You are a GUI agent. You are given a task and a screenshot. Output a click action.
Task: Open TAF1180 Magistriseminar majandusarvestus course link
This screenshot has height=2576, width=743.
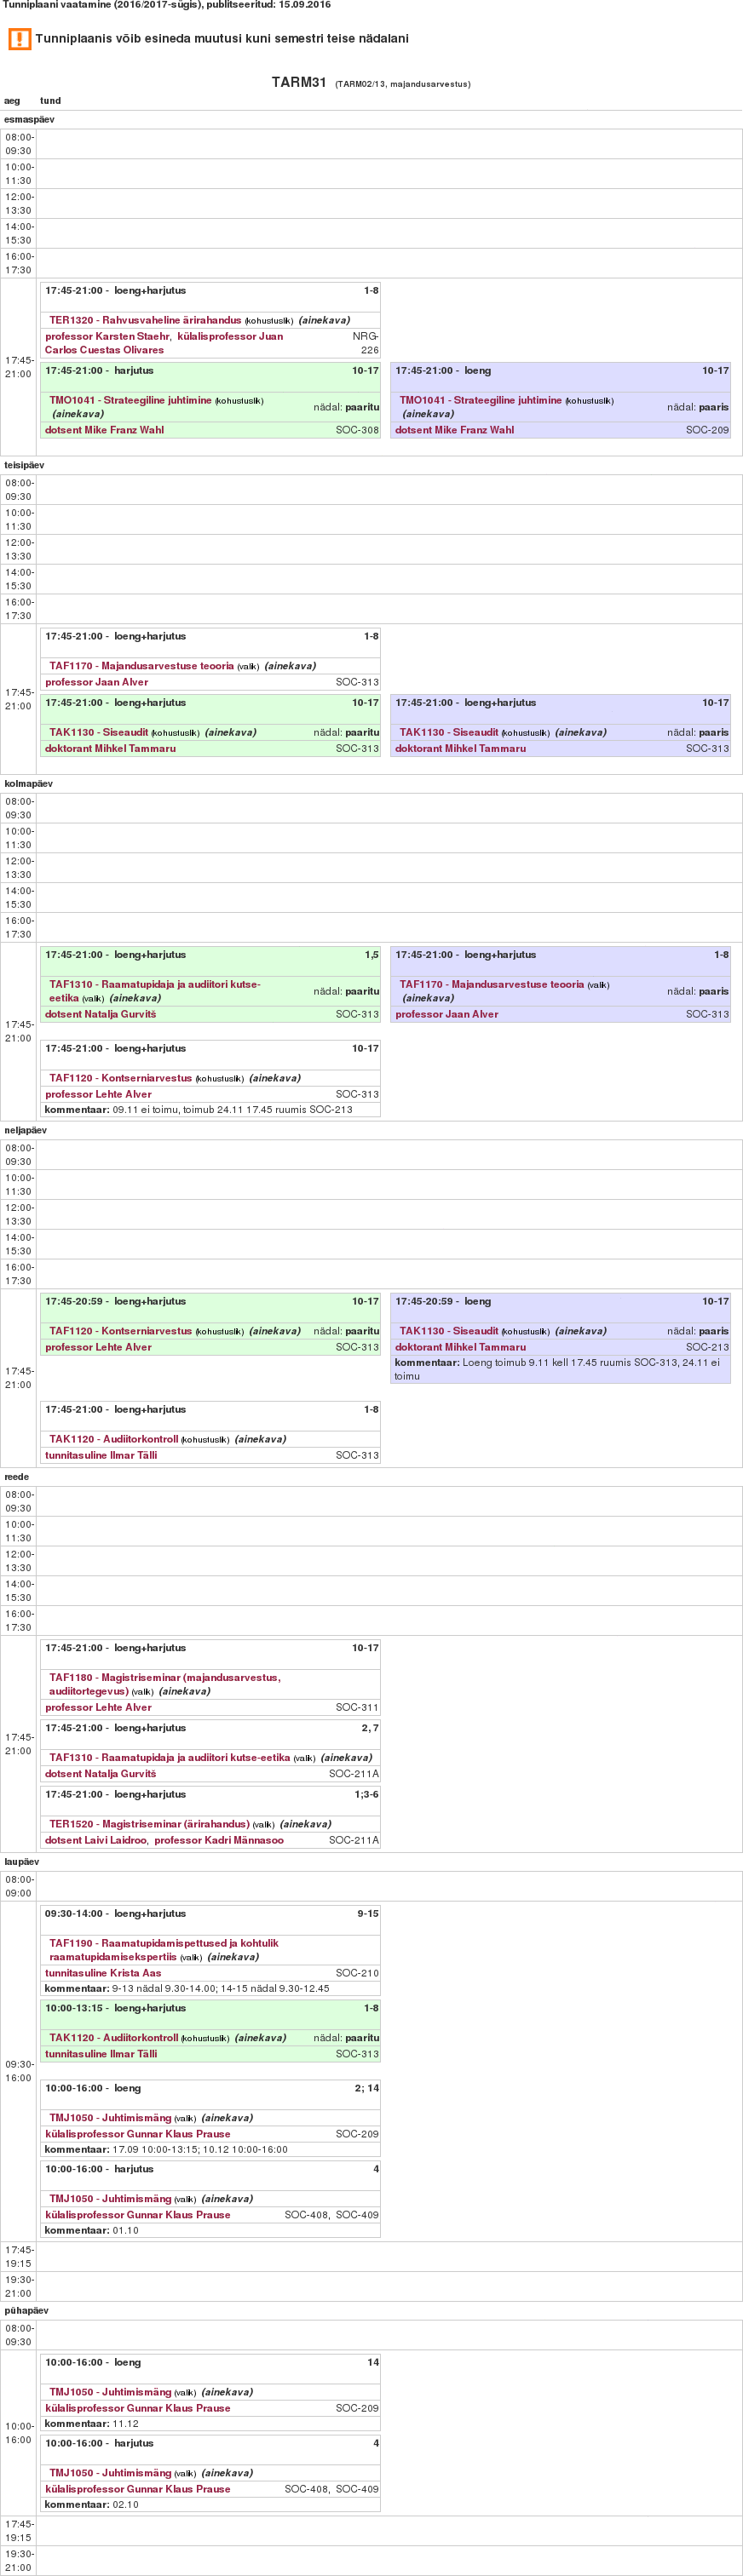pos(164,1677)
